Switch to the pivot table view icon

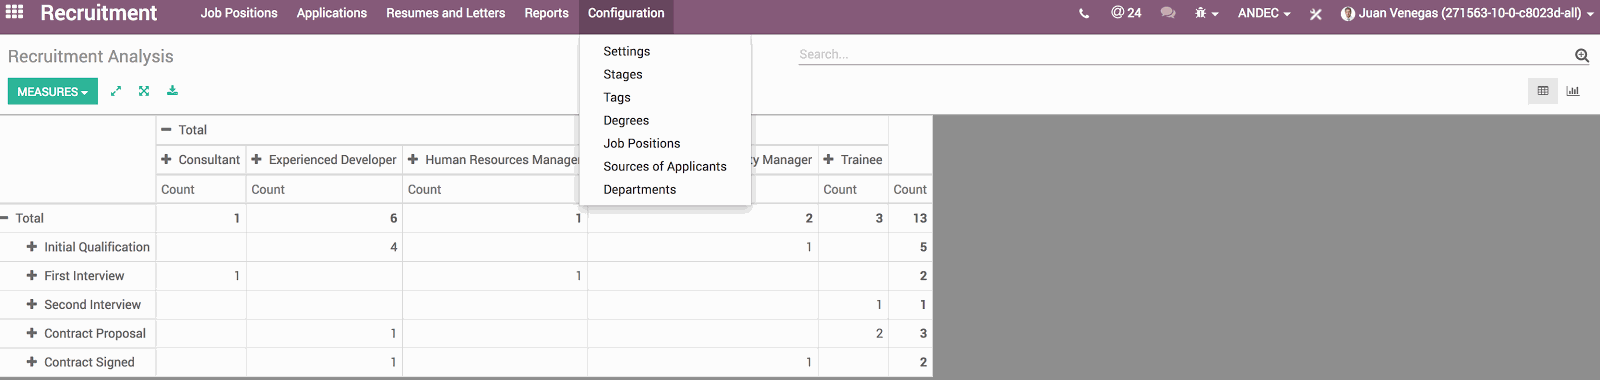point(1543,91)
